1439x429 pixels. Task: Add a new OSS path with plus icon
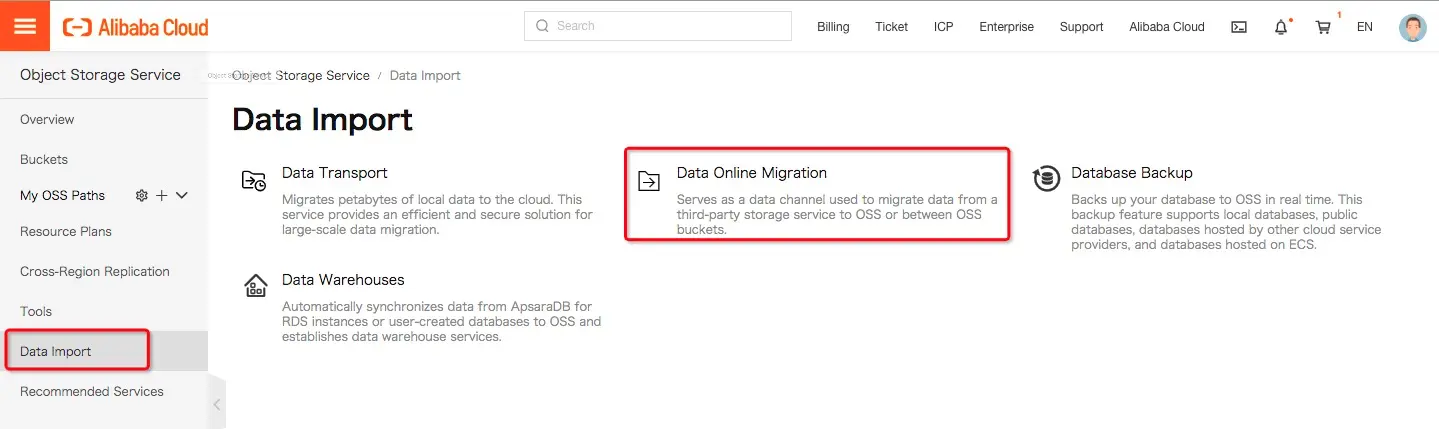point(162,196)
